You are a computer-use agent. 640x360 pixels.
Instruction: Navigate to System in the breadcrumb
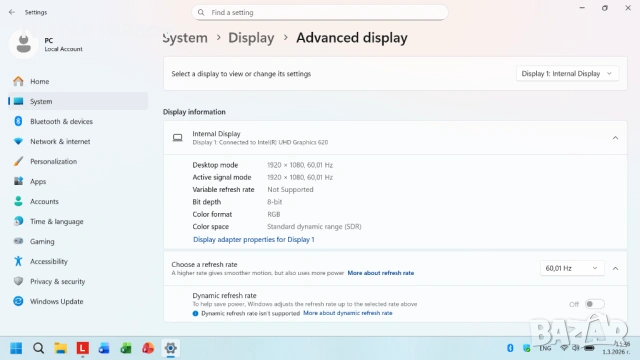(185, 38)
